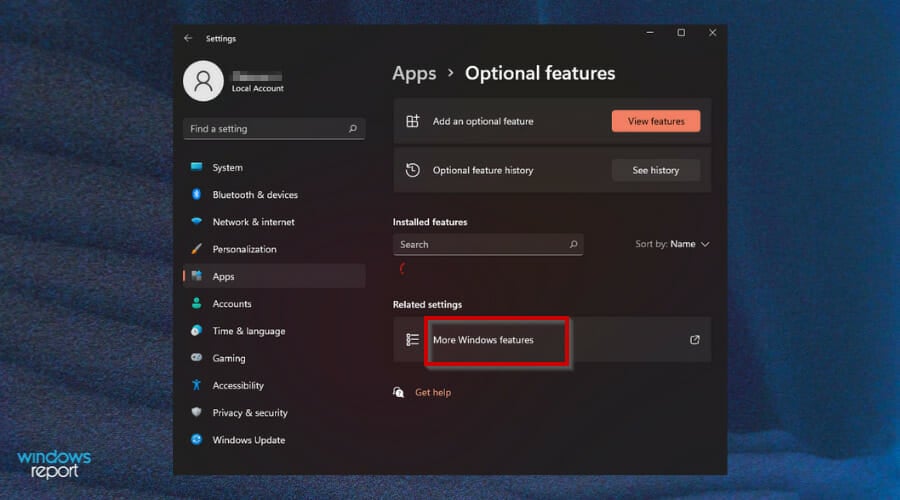This screenshot has height=500, width=900.
Task: Click the Add optional feature grid icon
Action: tap(413, 121)
